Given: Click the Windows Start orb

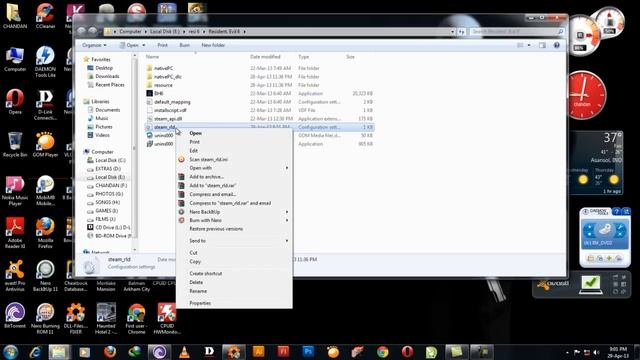Looking at the screenshot, I should tap(10, 351).
